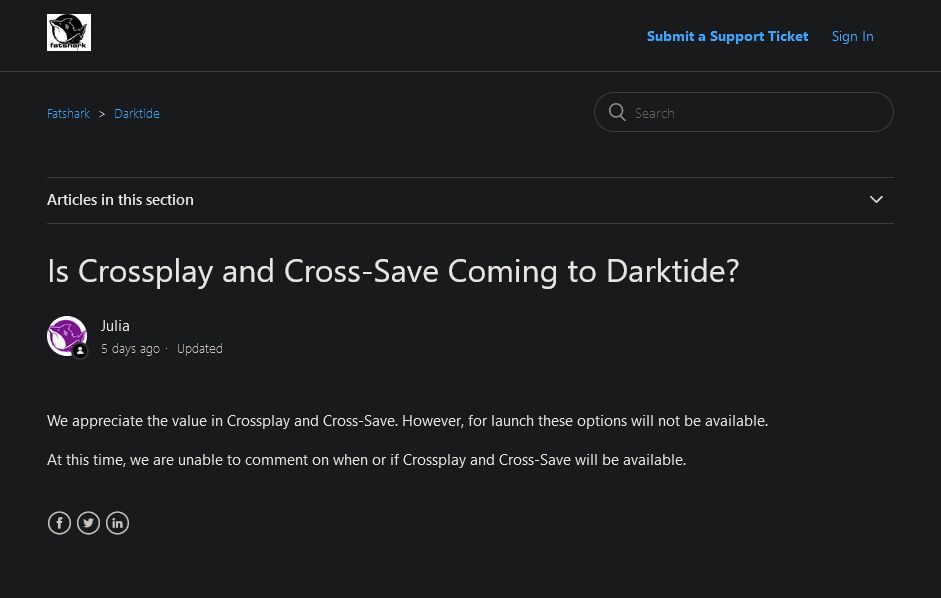941x598 pixels.
Task: Share the article on Twitter
Action: click(x=88, y=523)
